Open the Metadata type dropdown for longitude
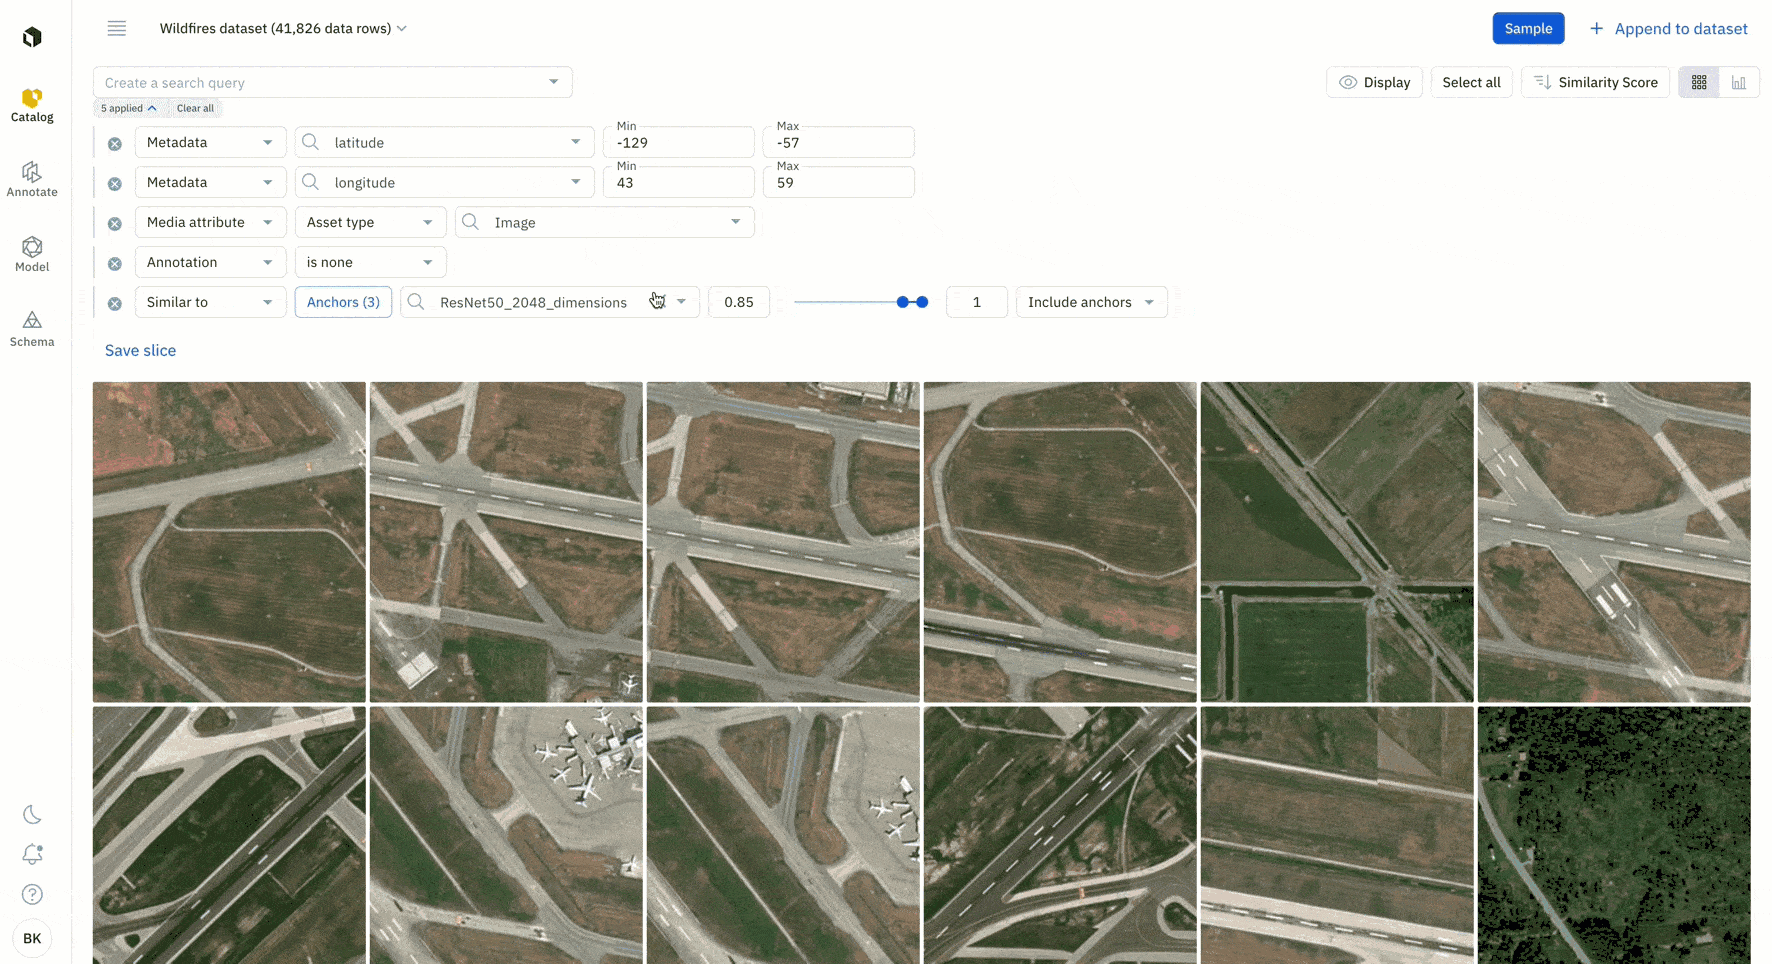This screenshot has height=964, width=1772. tap(210, 182)
